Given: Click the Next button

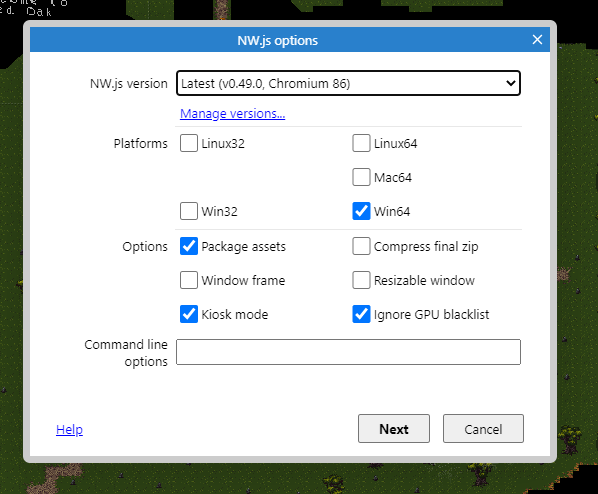Looking at the screenshot, I should [x=394, y=429].
